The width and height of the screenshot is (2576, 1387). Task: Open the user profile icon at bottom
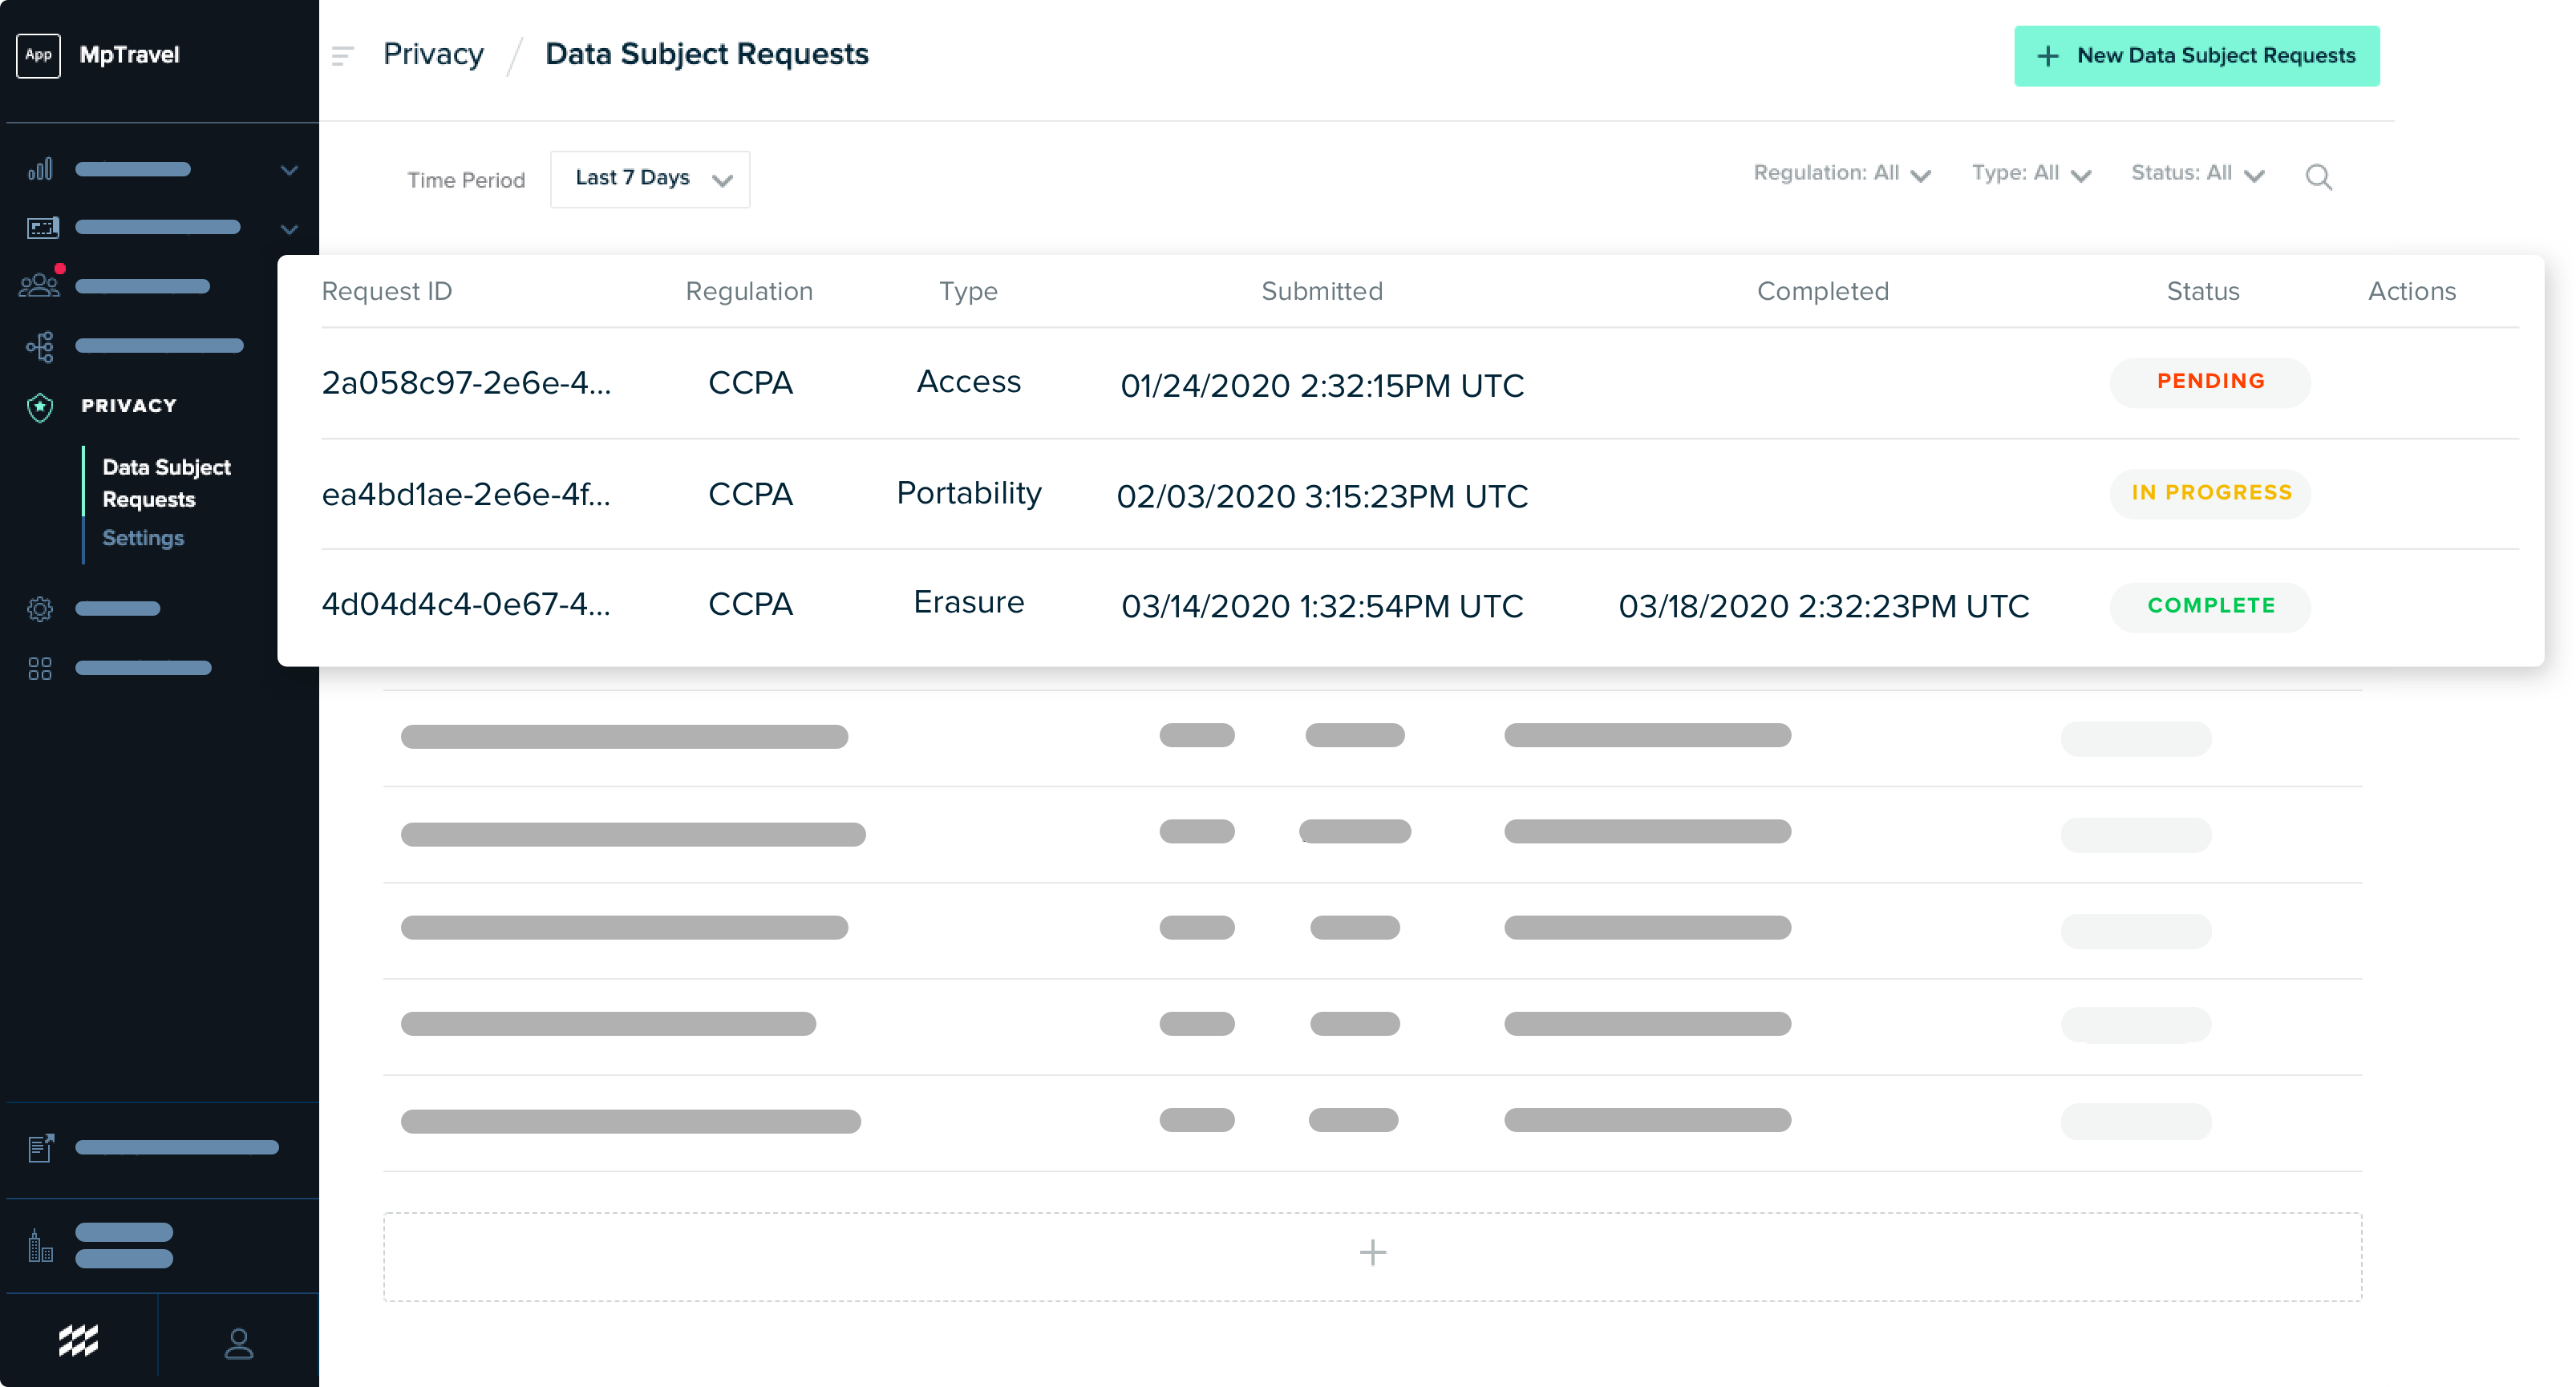(x=238, y=1342)
